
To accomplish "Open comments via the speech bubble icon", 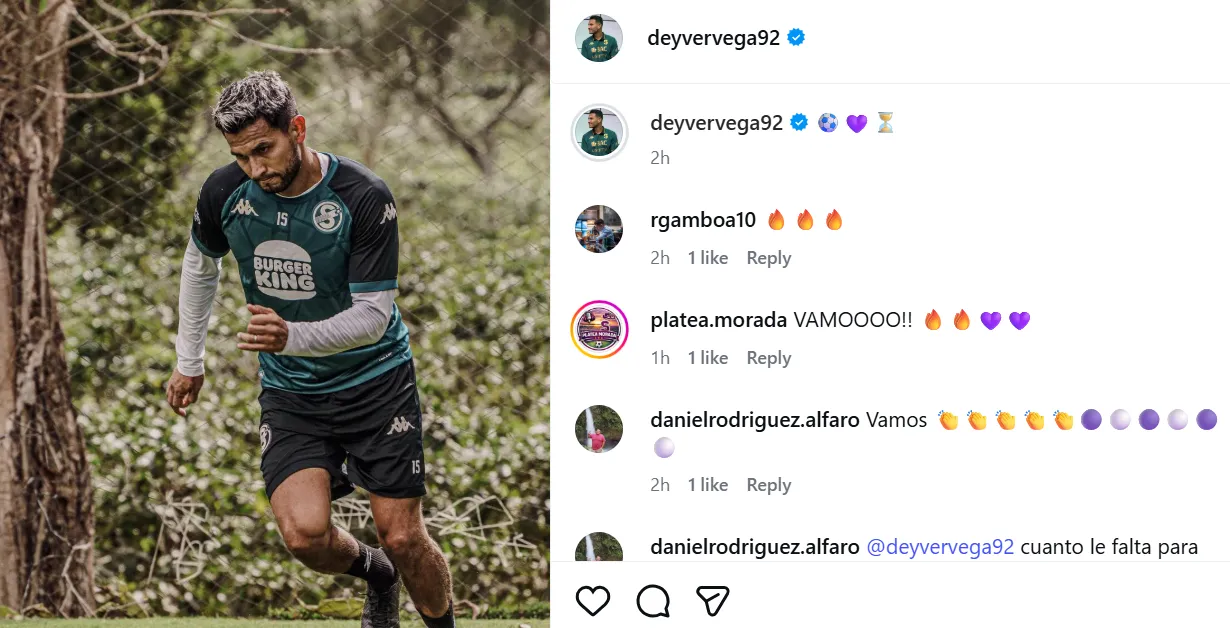I will coord(653,601).
